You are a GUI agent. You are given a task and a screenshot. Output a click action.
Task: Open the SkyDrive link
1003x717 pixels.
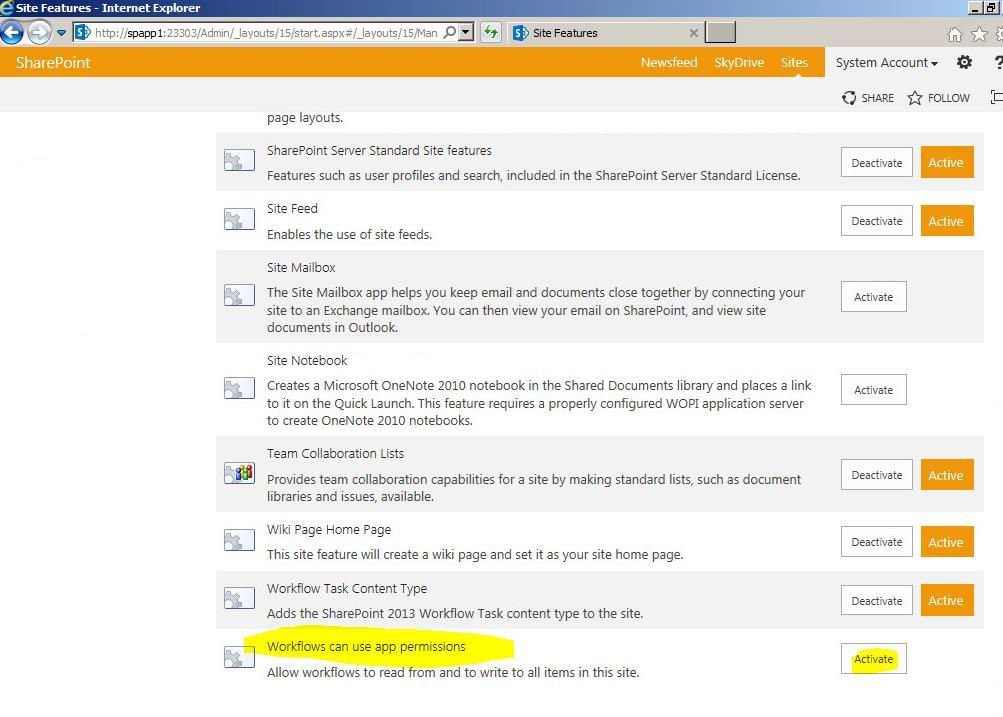tap(739, 63)
